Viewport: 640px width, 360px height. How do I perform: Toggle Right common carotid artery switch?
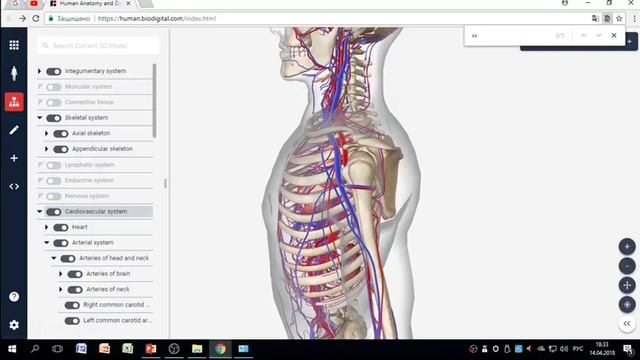pyautogui.click(x=72, y=305)
